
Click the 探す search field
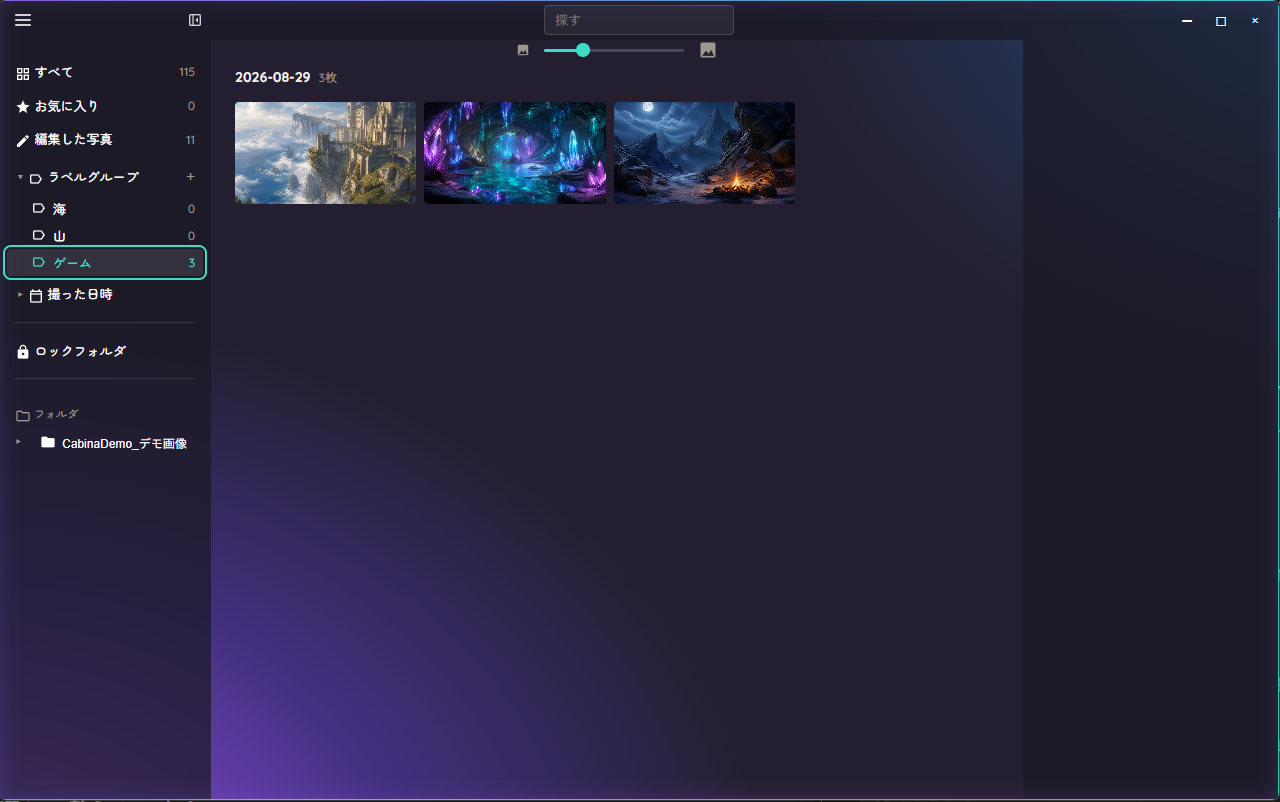coord(639,20)
